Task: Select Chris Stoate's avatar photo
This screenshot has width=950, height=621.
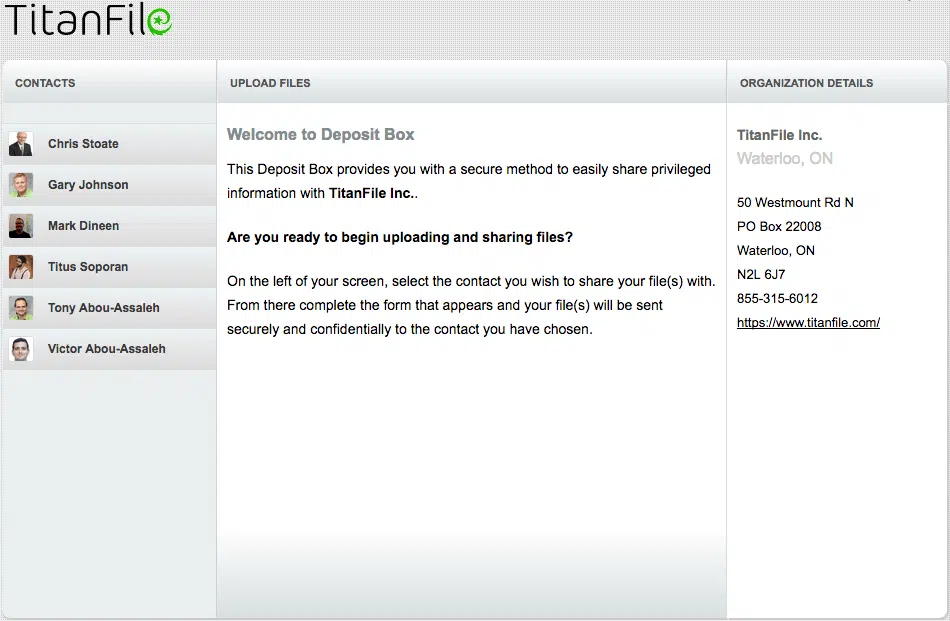Action: 21,144
